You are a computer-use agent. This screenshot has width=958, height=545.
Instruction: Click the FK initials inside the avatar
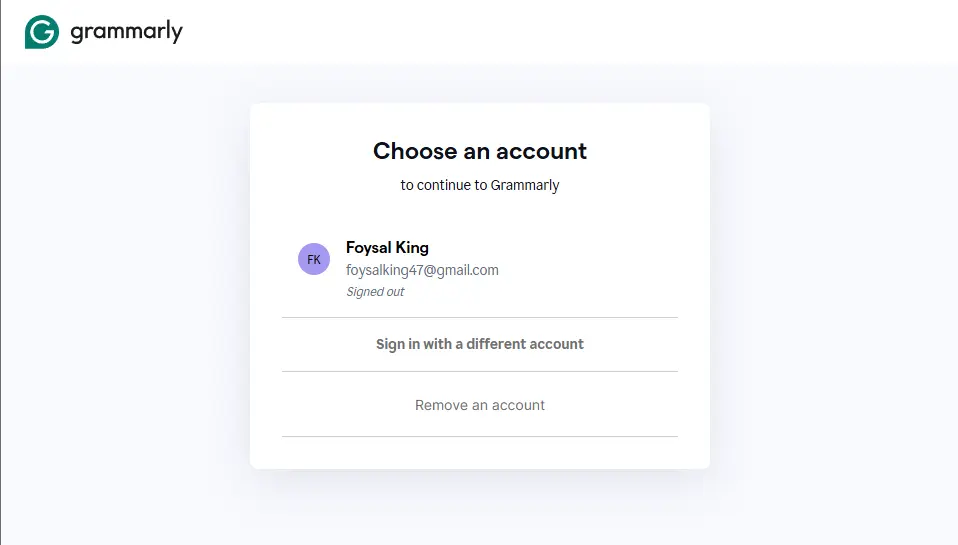[314, 260]
